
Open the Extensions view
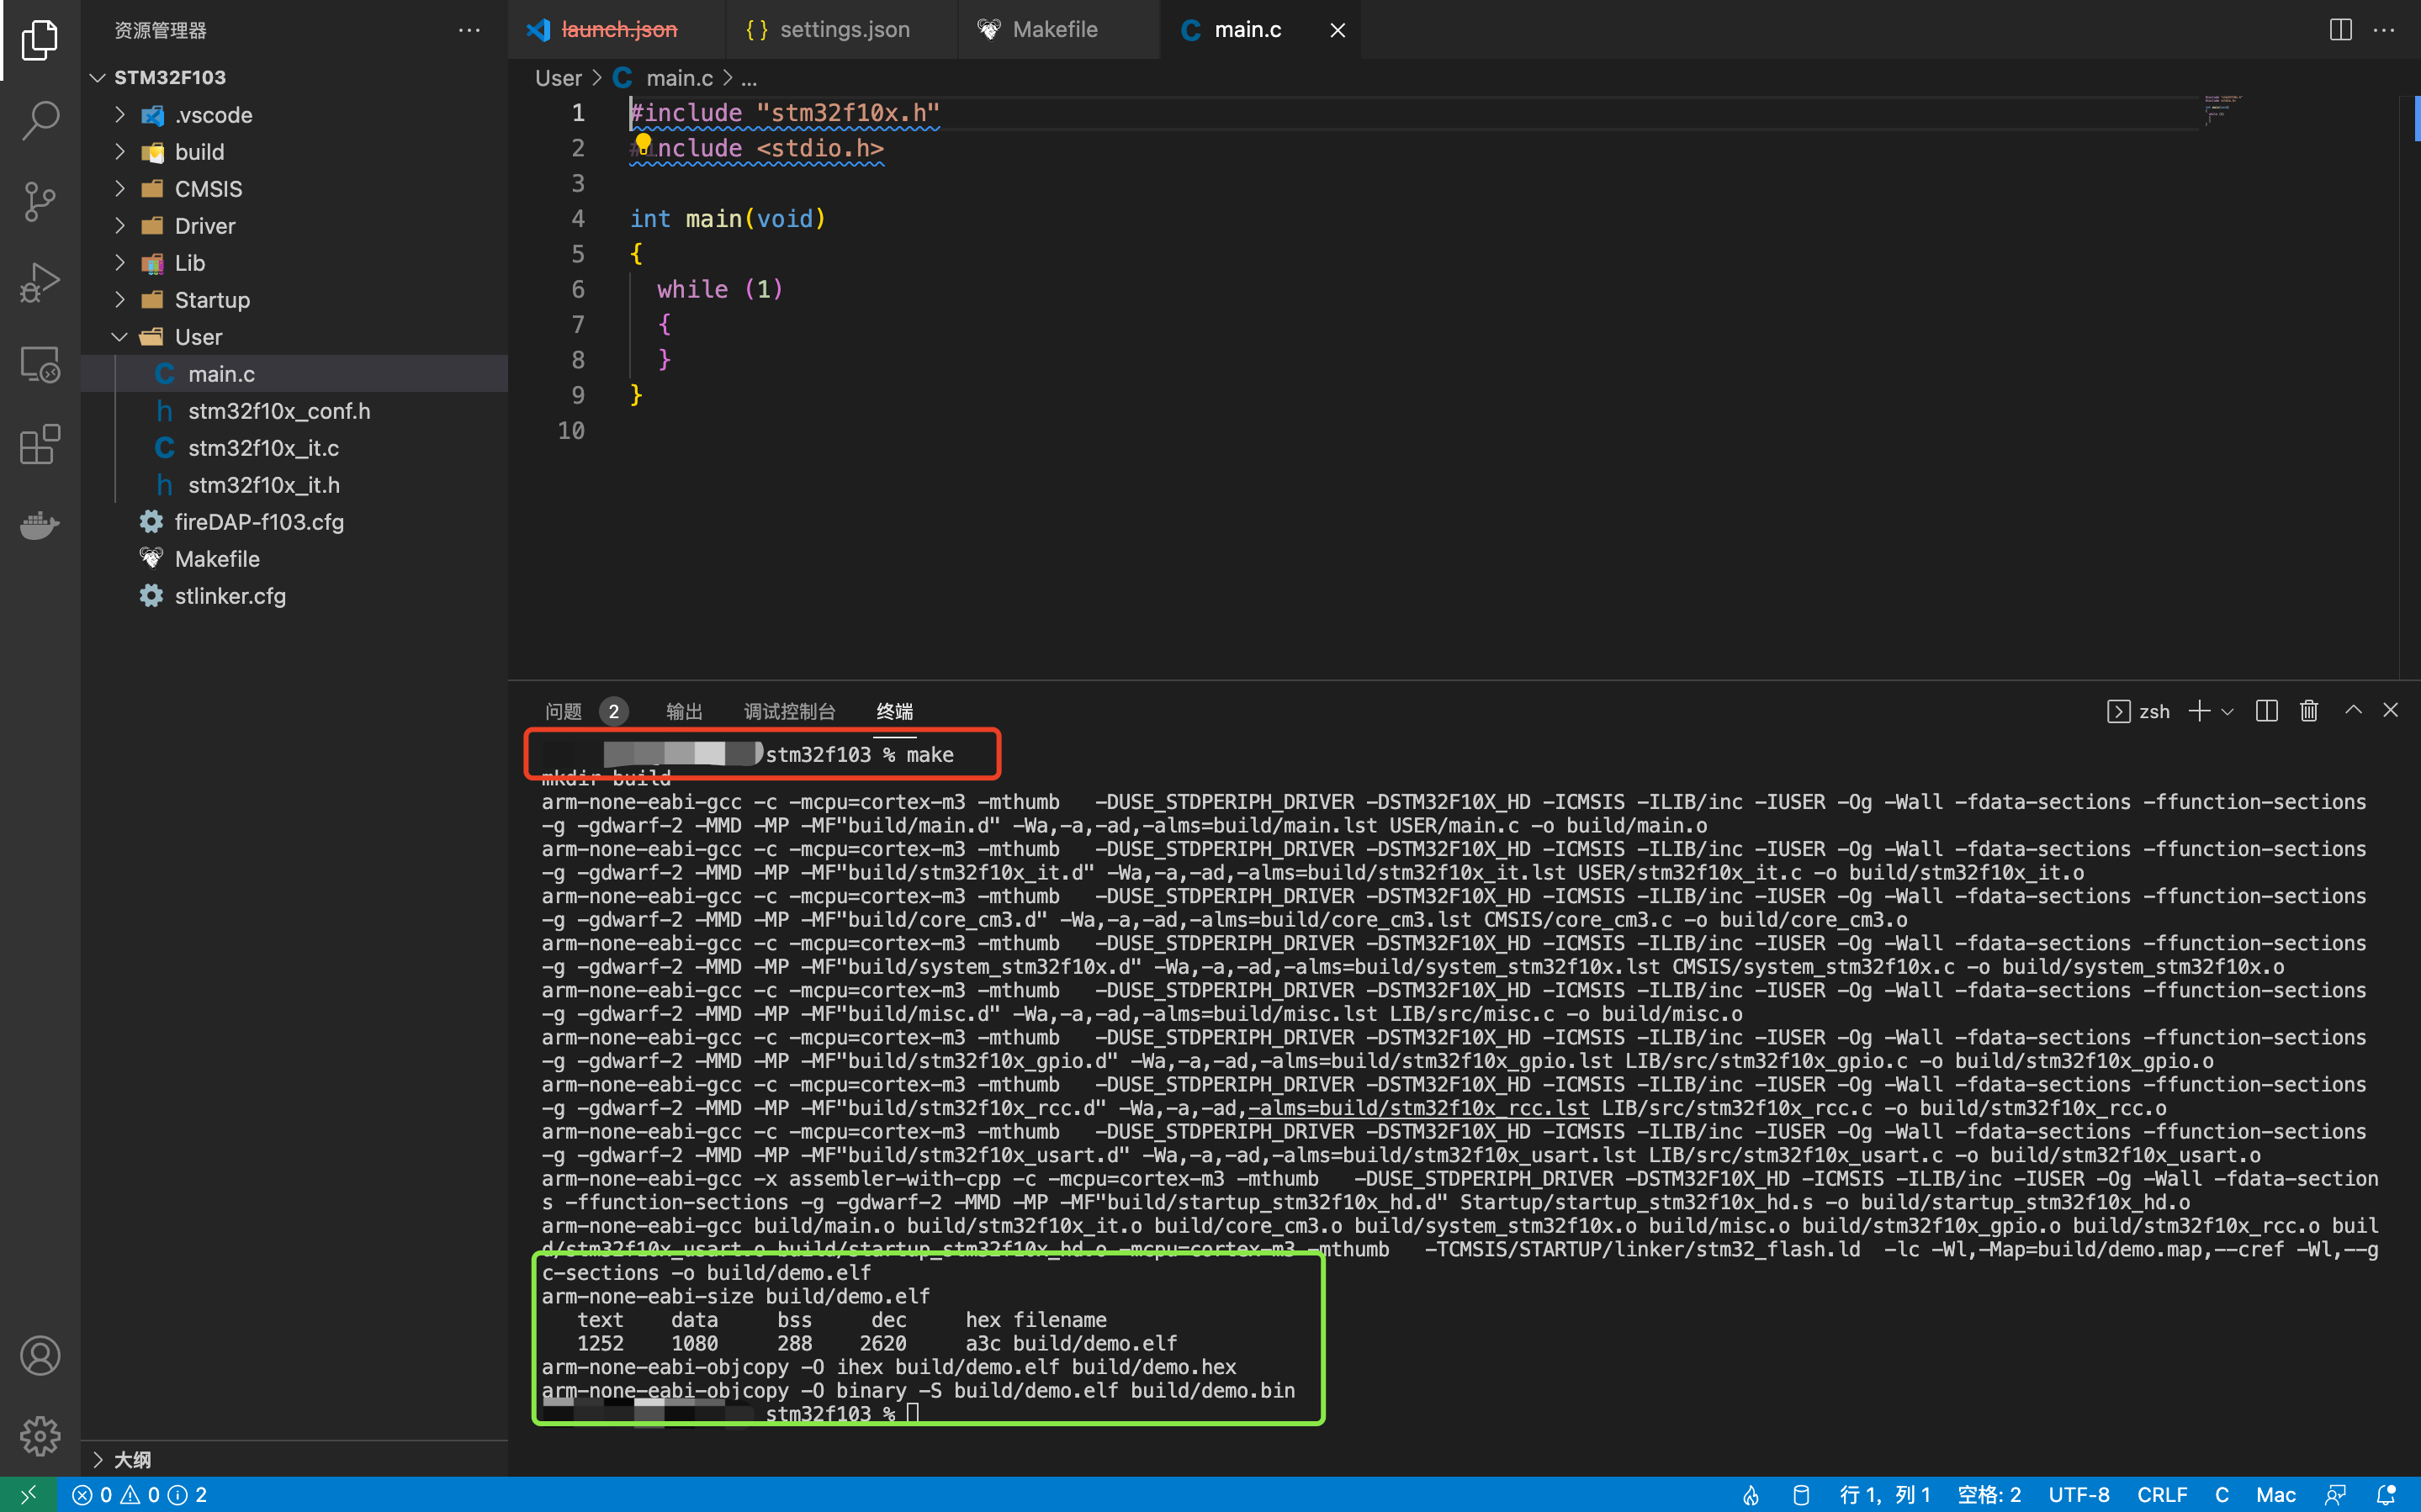point(40,444)
